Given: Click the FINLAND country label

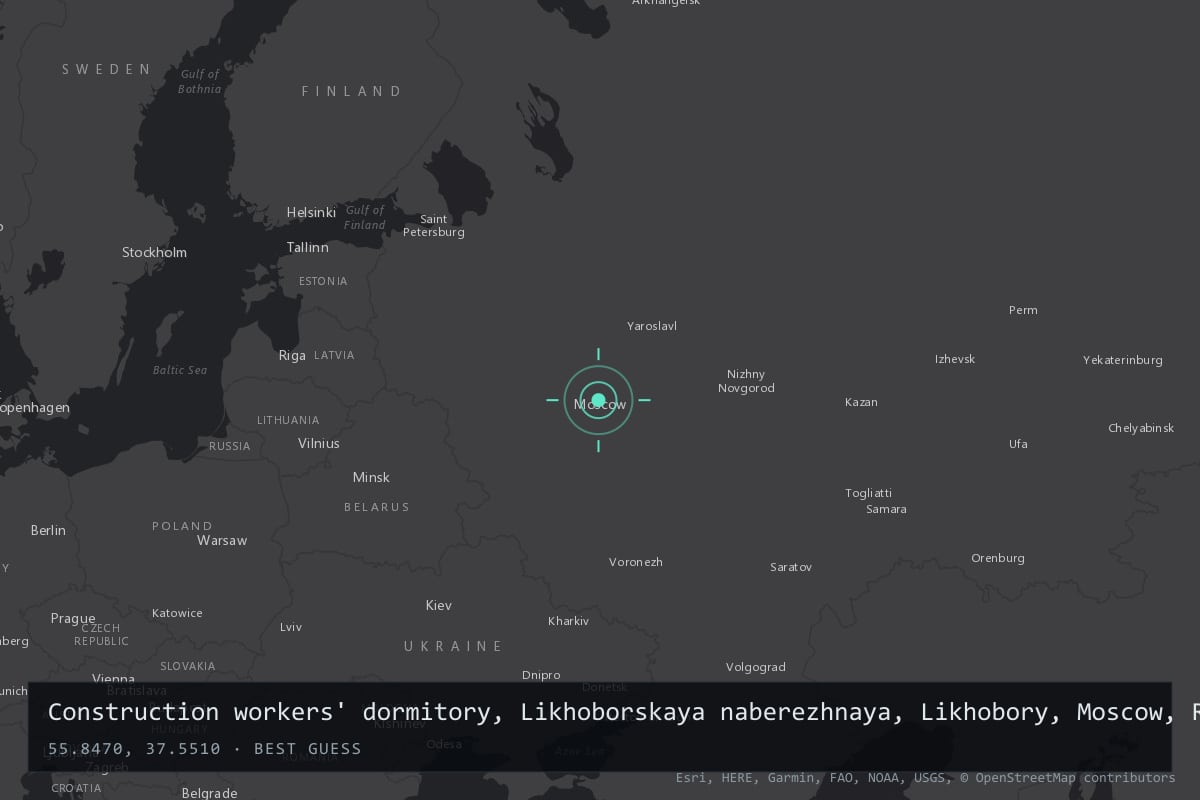Looking at the screenshot, I should point(352,91).
